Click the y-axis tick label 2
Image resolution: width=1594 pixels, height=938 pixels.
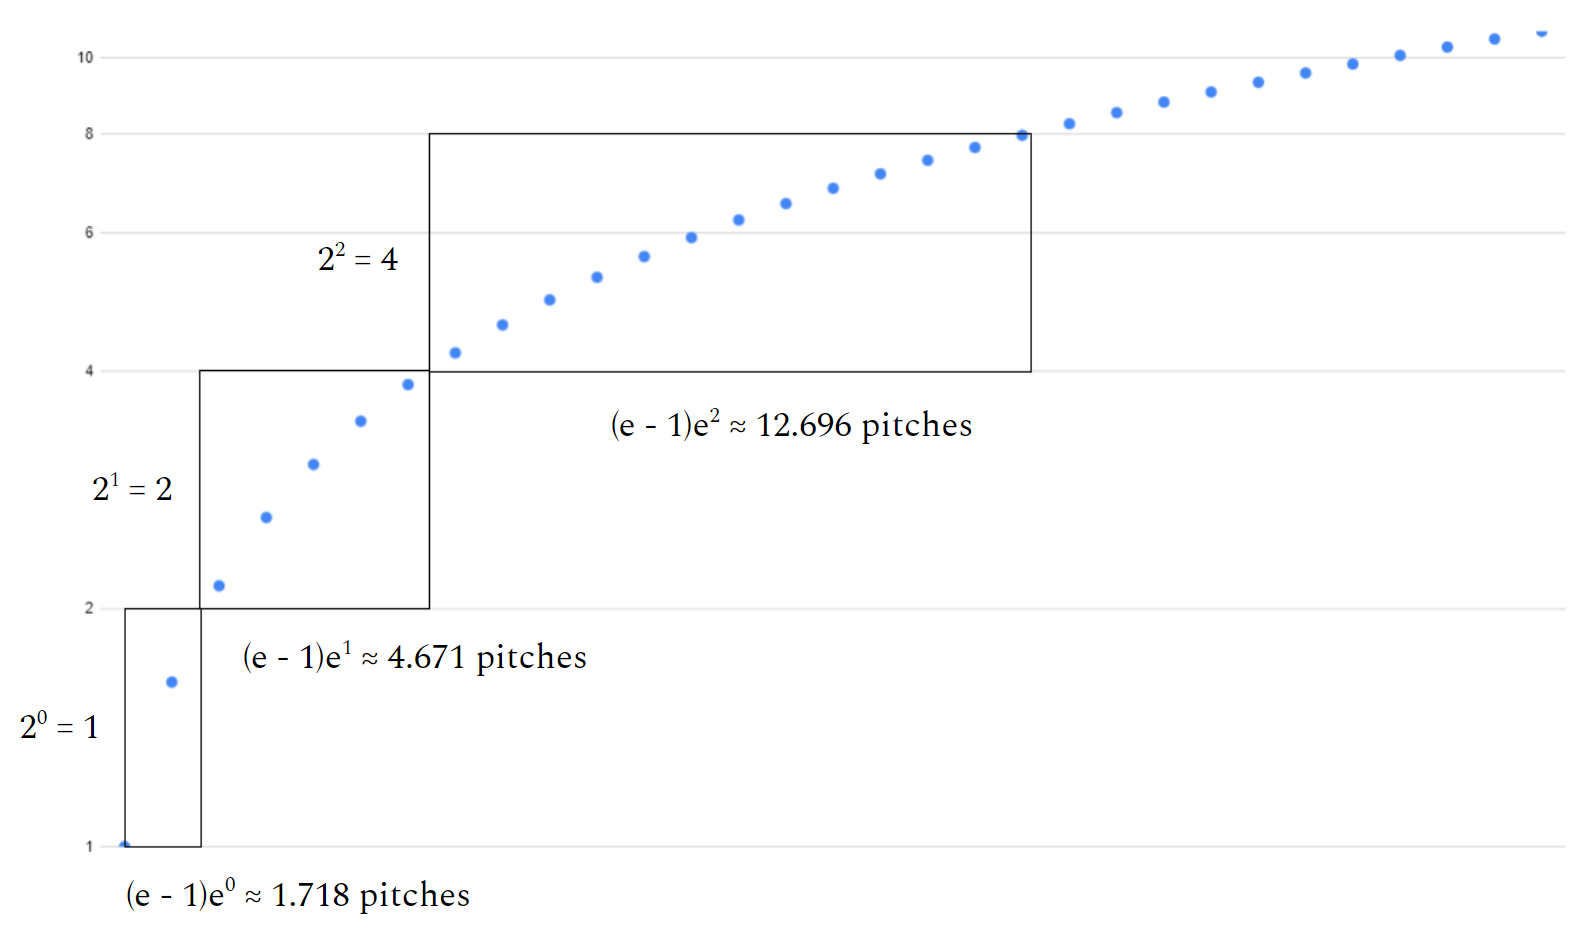[x=89, y=608]
